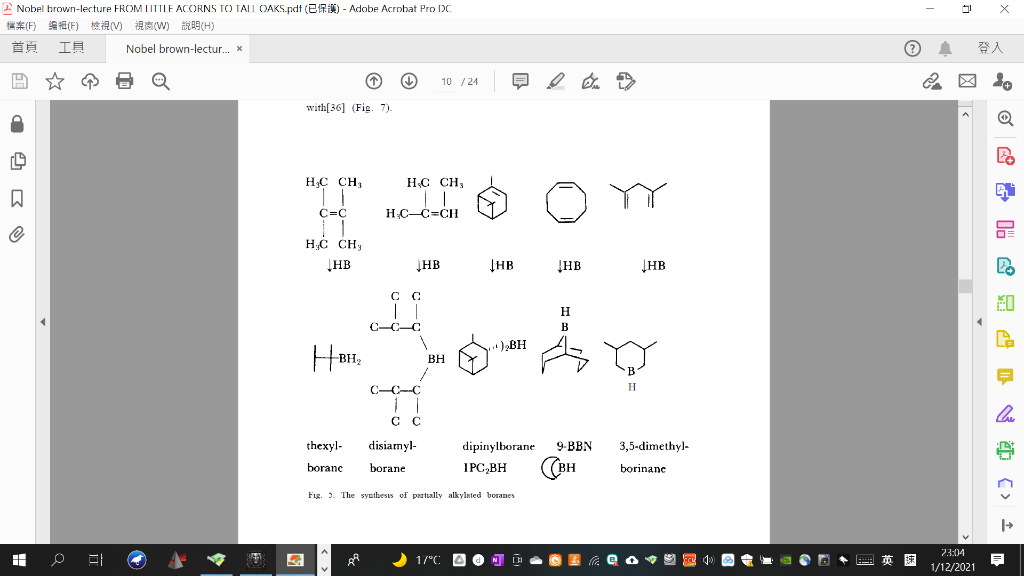
Task: Click the vertical scrollbar up arrow
Action: pyautogui.click(x=965, y=114)
